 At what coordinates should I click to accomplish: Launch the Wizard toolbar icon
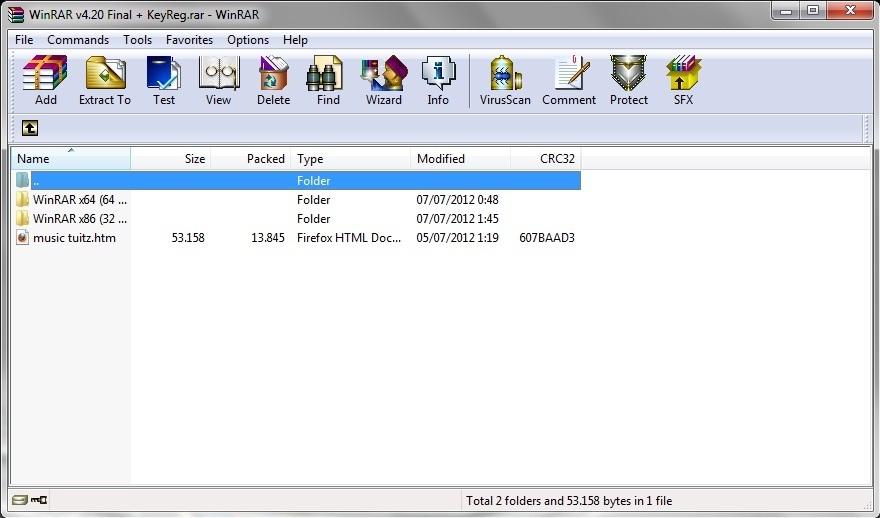coord(384,73)
